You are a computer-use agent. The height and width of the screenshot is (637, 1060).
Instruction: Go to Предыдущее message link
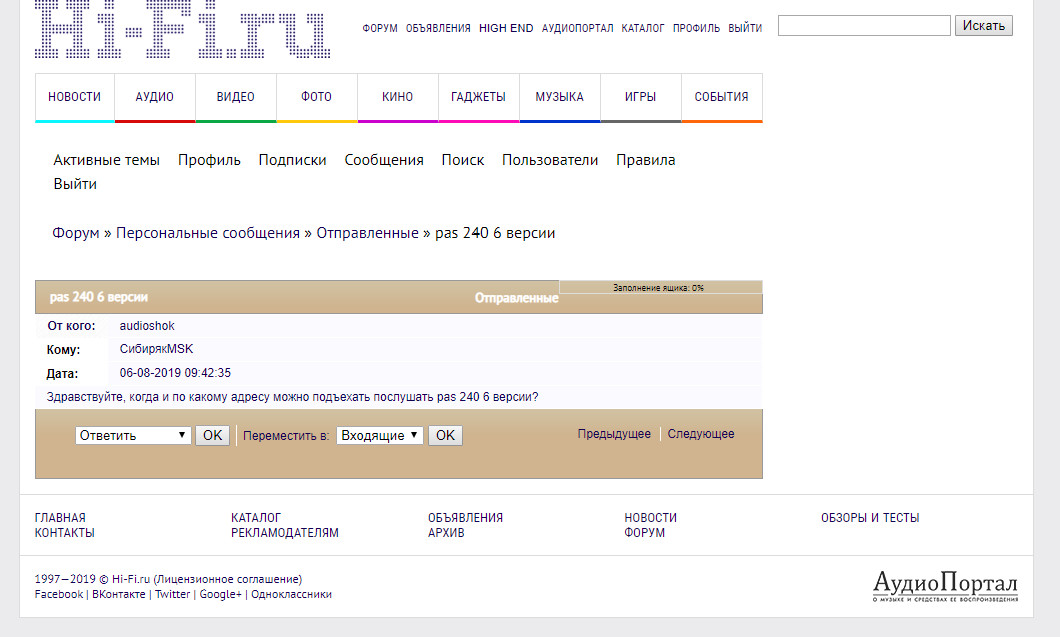click(x=614, y=434)
